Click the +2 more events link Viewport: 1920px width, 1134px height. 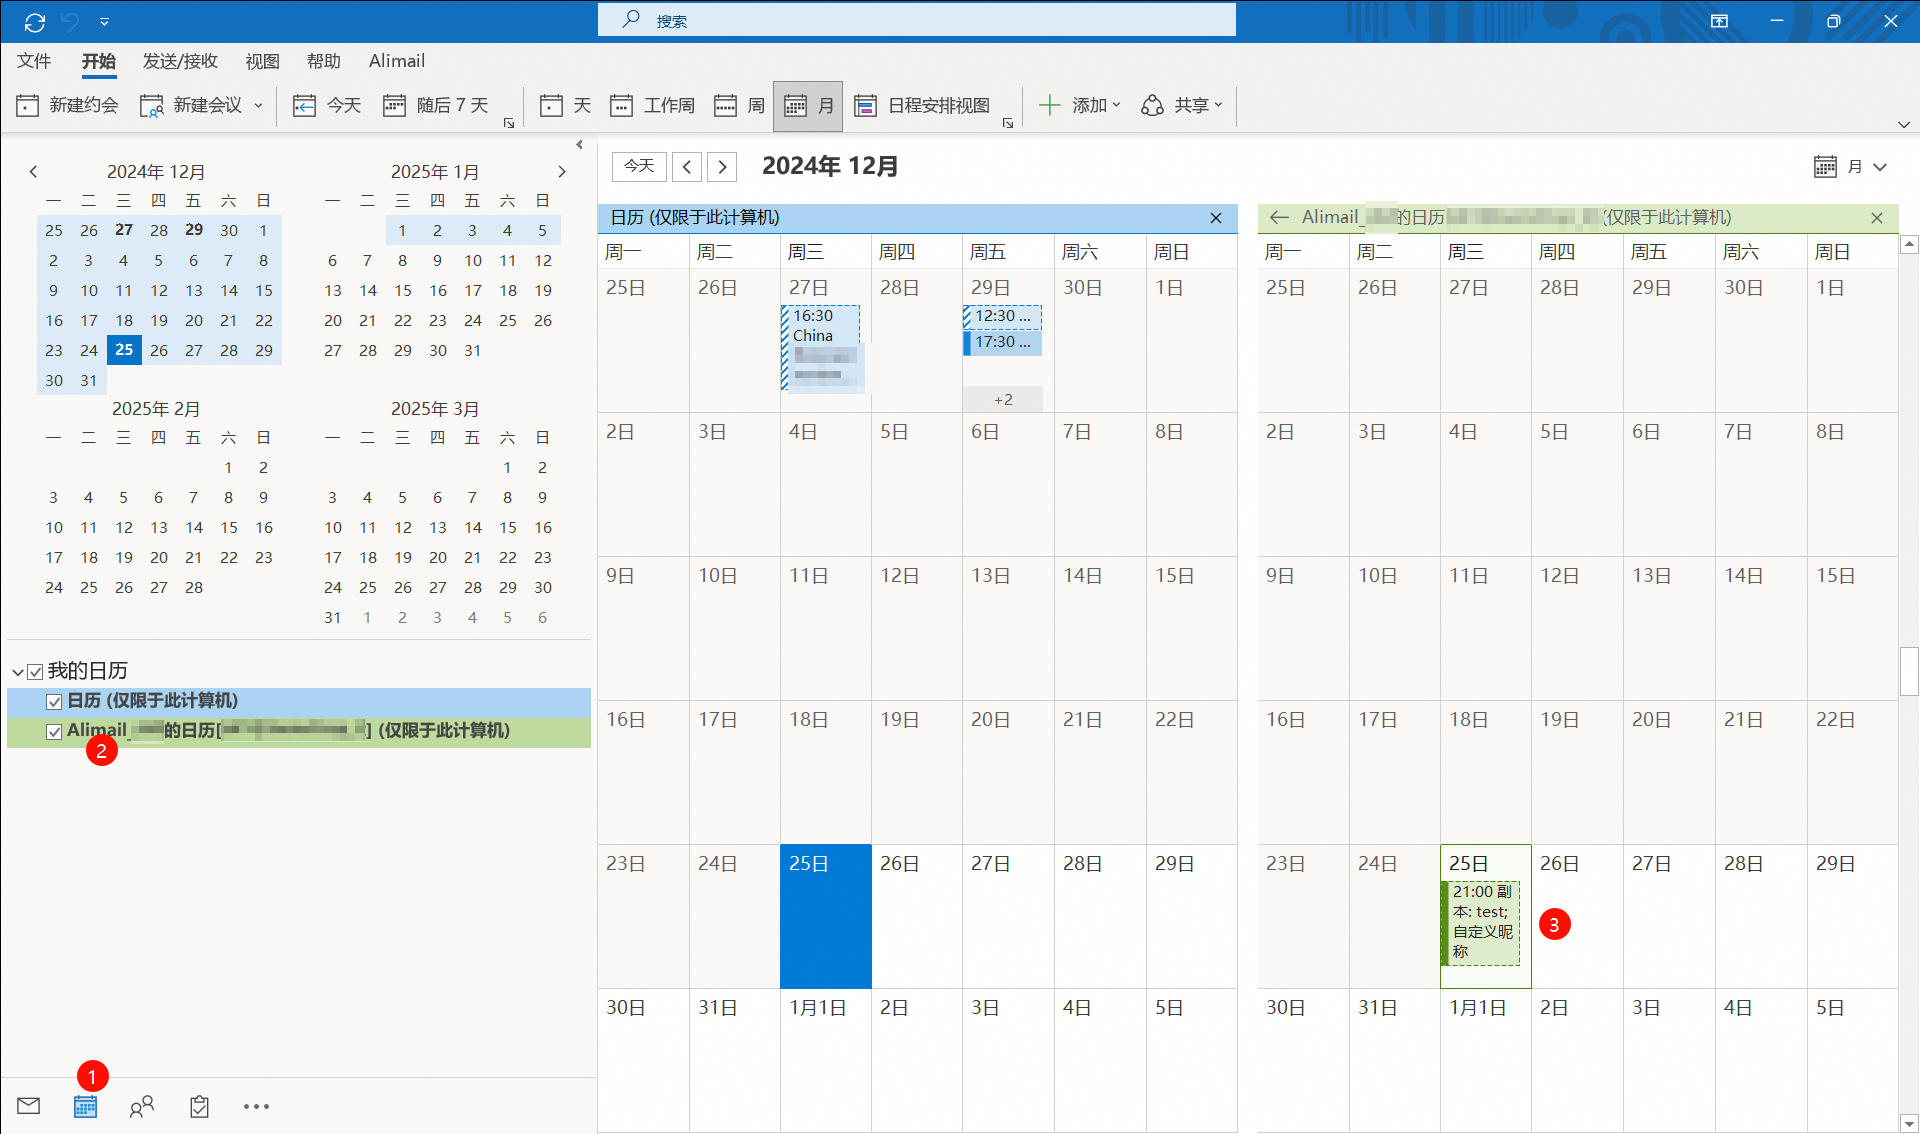[1002, 399]
